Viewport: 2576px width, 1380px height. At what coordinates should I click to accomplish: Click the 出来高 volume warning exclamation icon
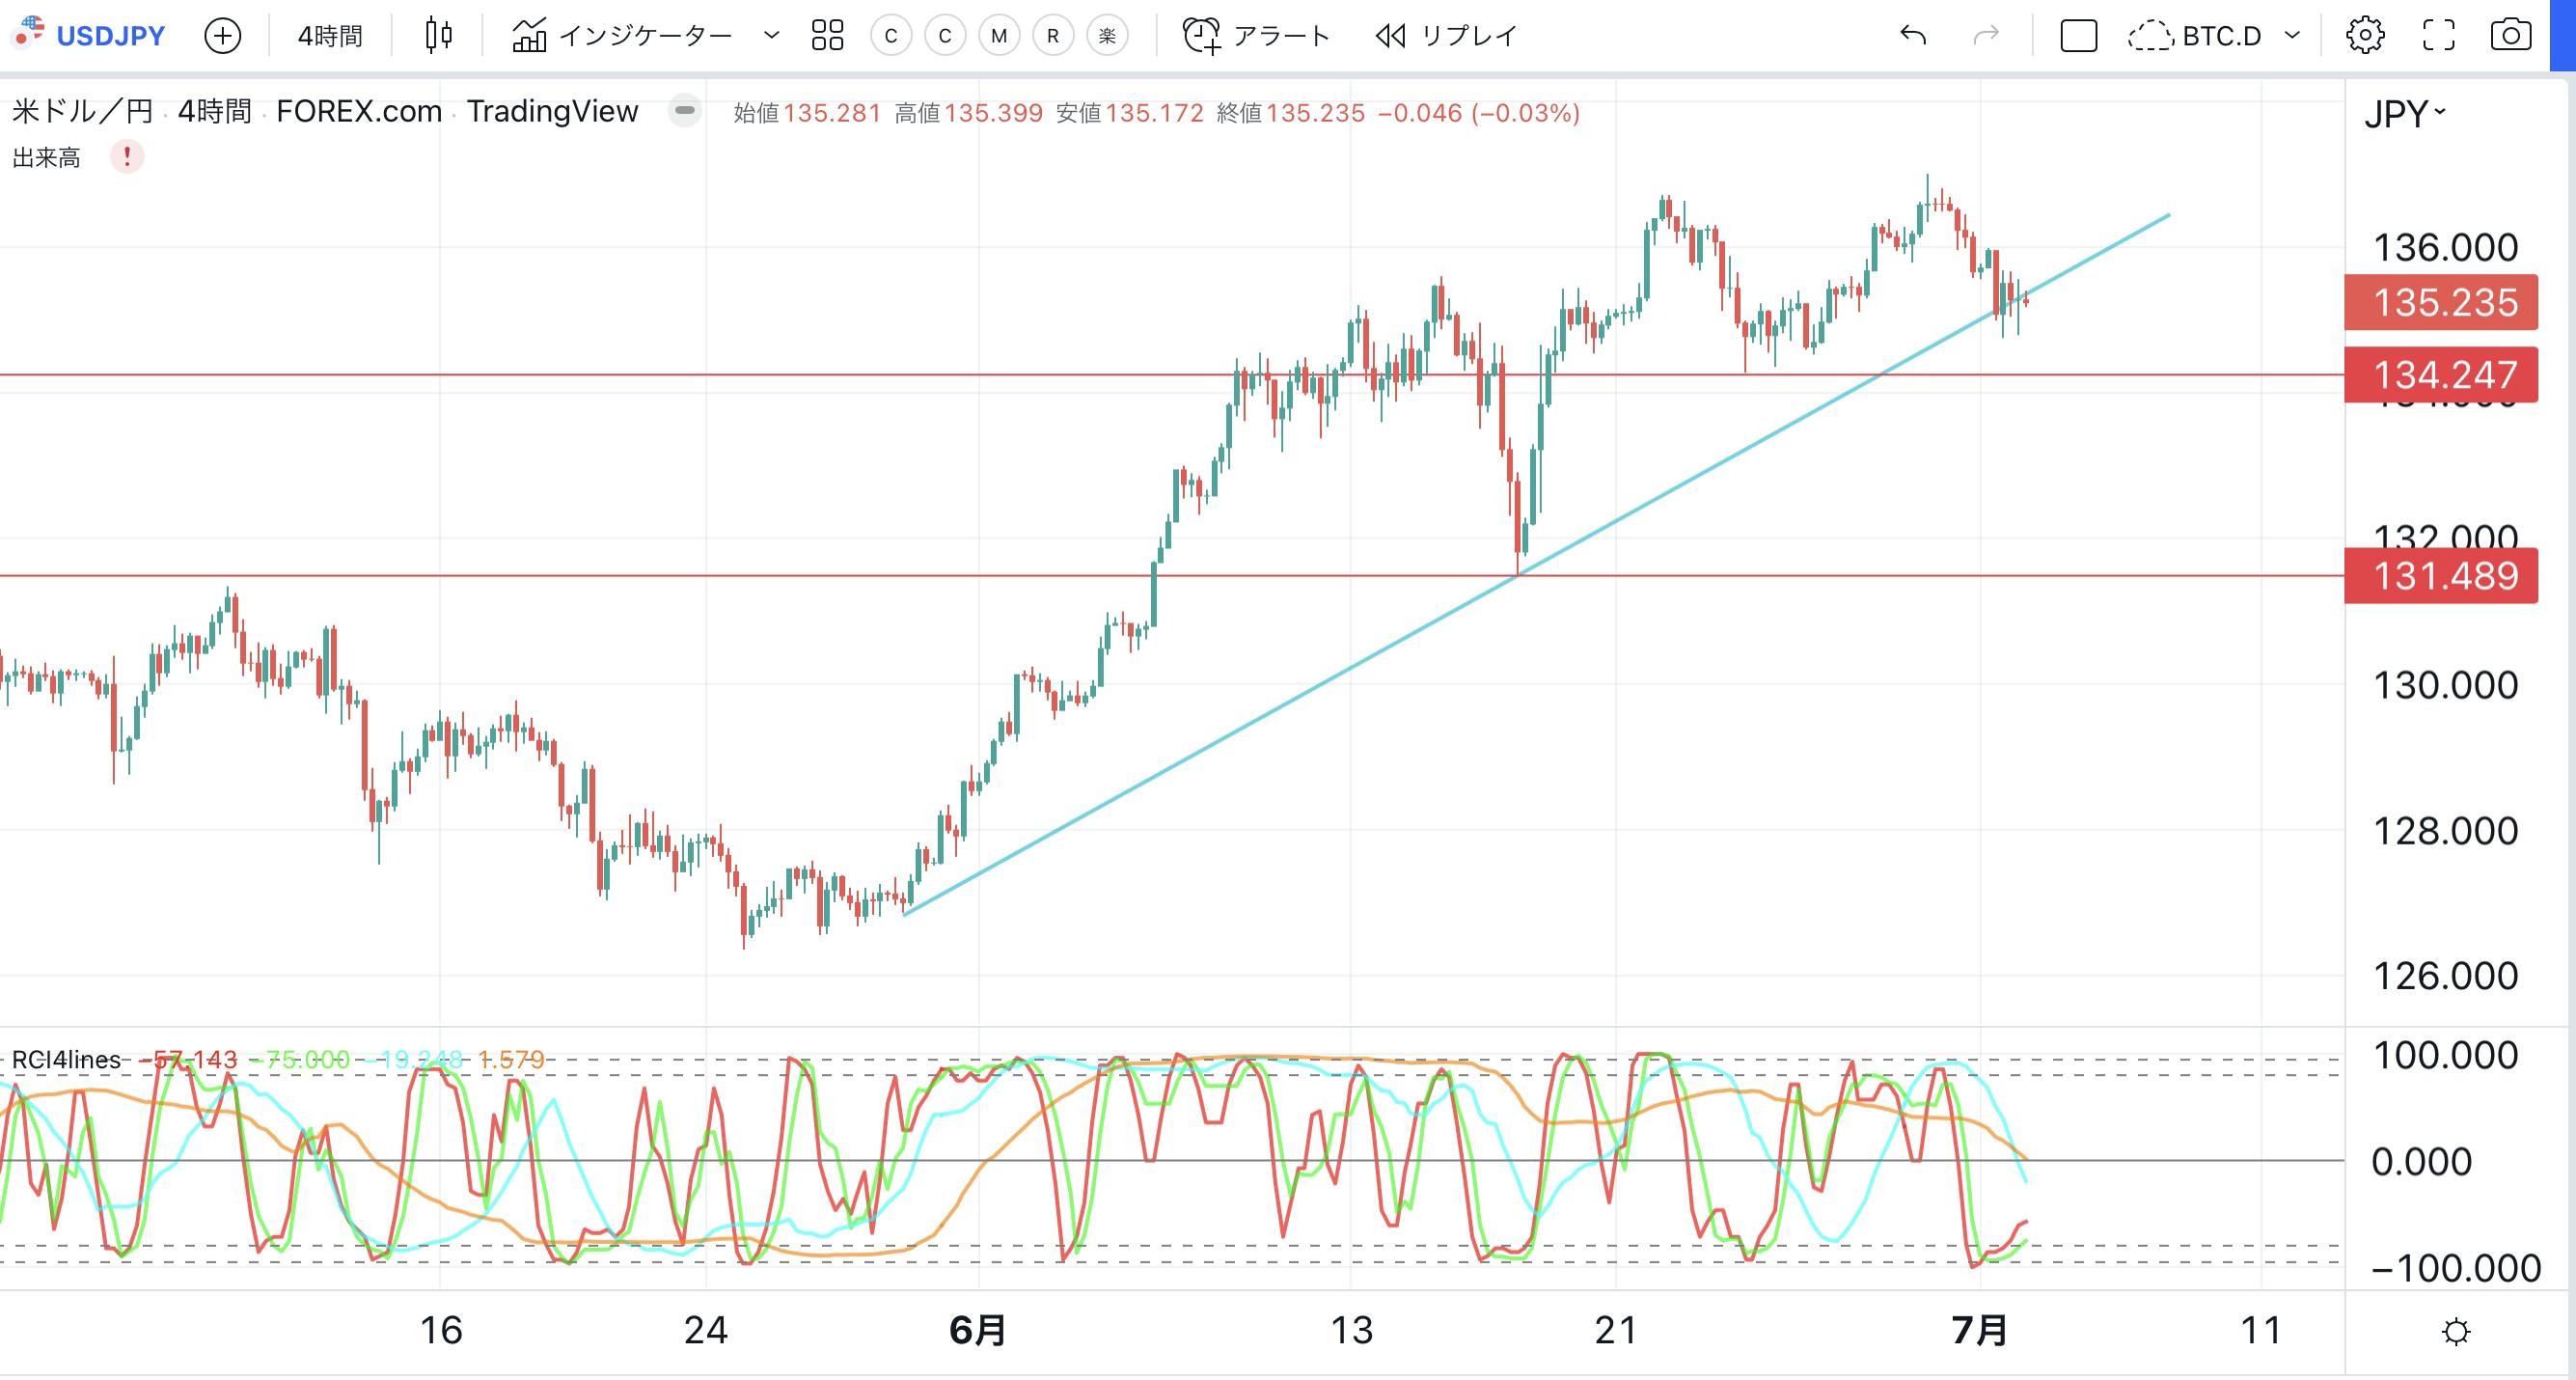click(127, 157)
